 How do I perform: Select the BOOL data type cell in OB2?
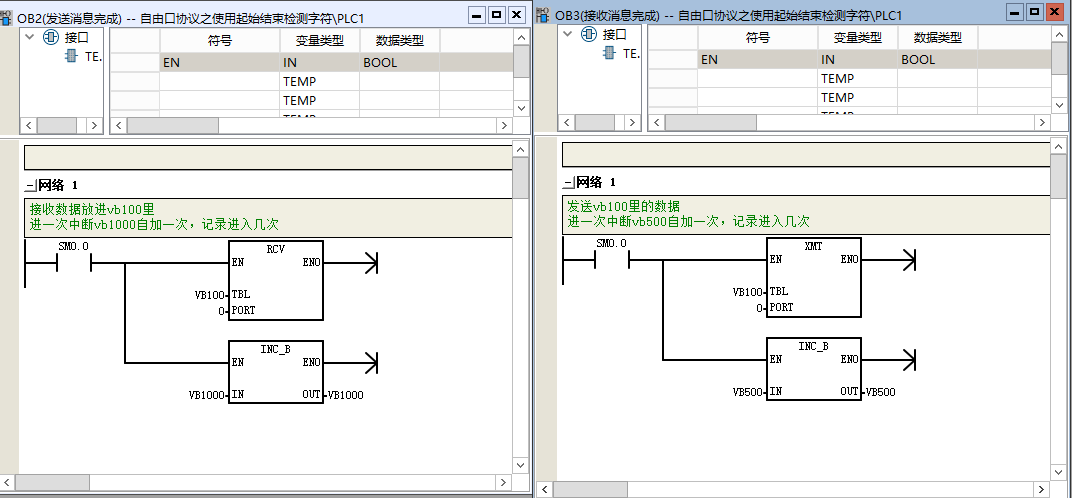click(x=400, y=63)
